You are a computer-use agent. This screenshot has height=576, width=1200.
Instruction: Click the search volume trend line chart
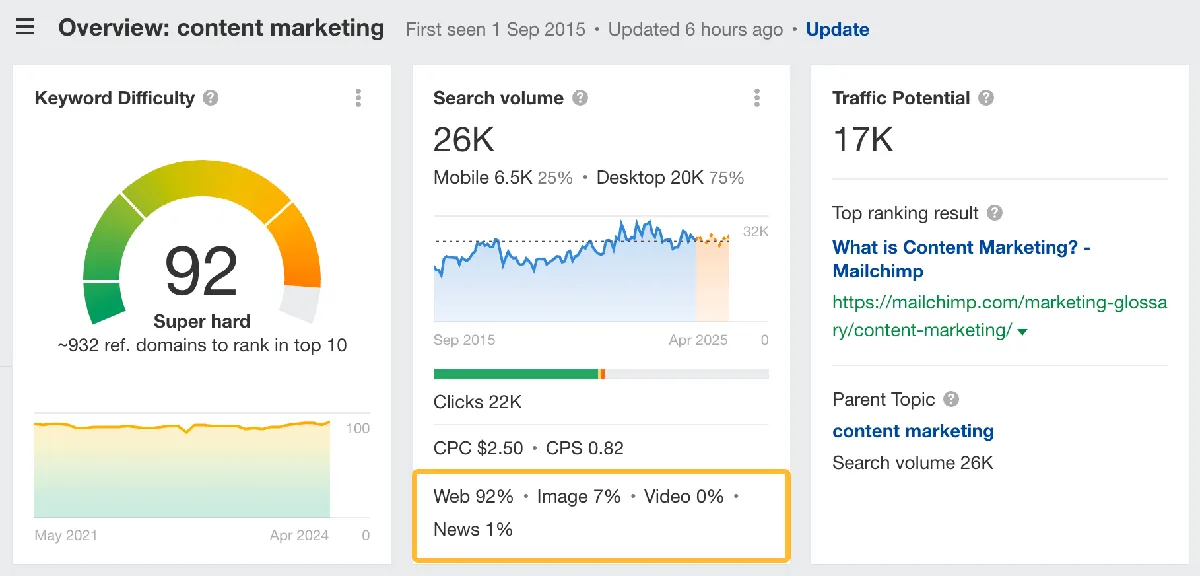(x=582, y=268)
